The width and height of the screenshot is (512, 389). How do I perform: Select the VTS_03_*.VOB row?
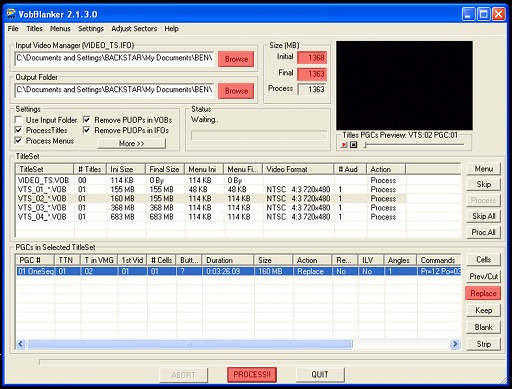click(x=211, y=208)
